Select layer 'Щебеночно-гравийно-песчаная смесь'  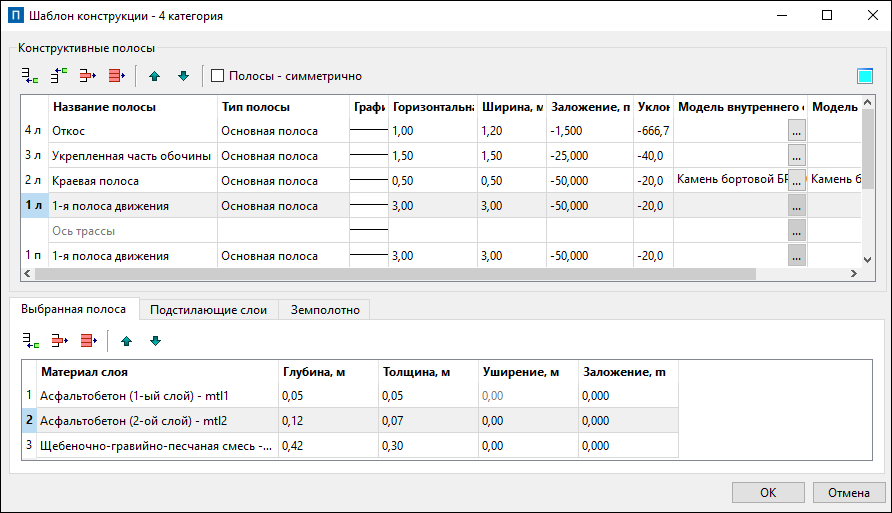pyautogui.click(x=156, y=446)
